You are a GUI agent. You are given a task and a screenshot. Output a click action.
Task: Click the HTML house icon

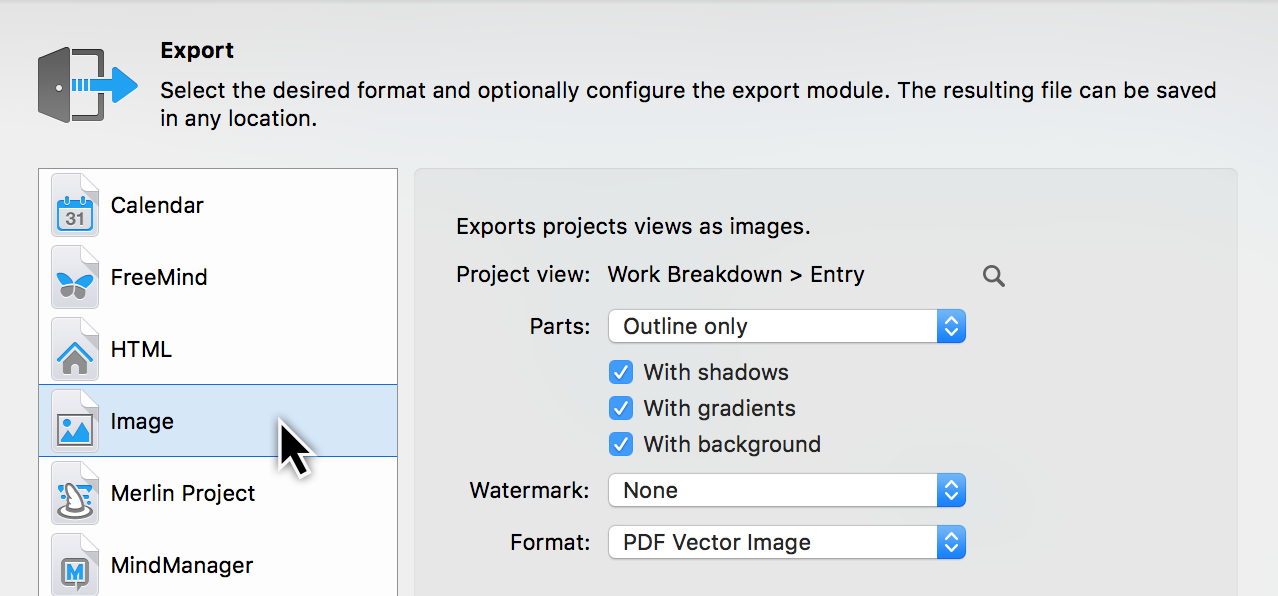pos(74,349)
